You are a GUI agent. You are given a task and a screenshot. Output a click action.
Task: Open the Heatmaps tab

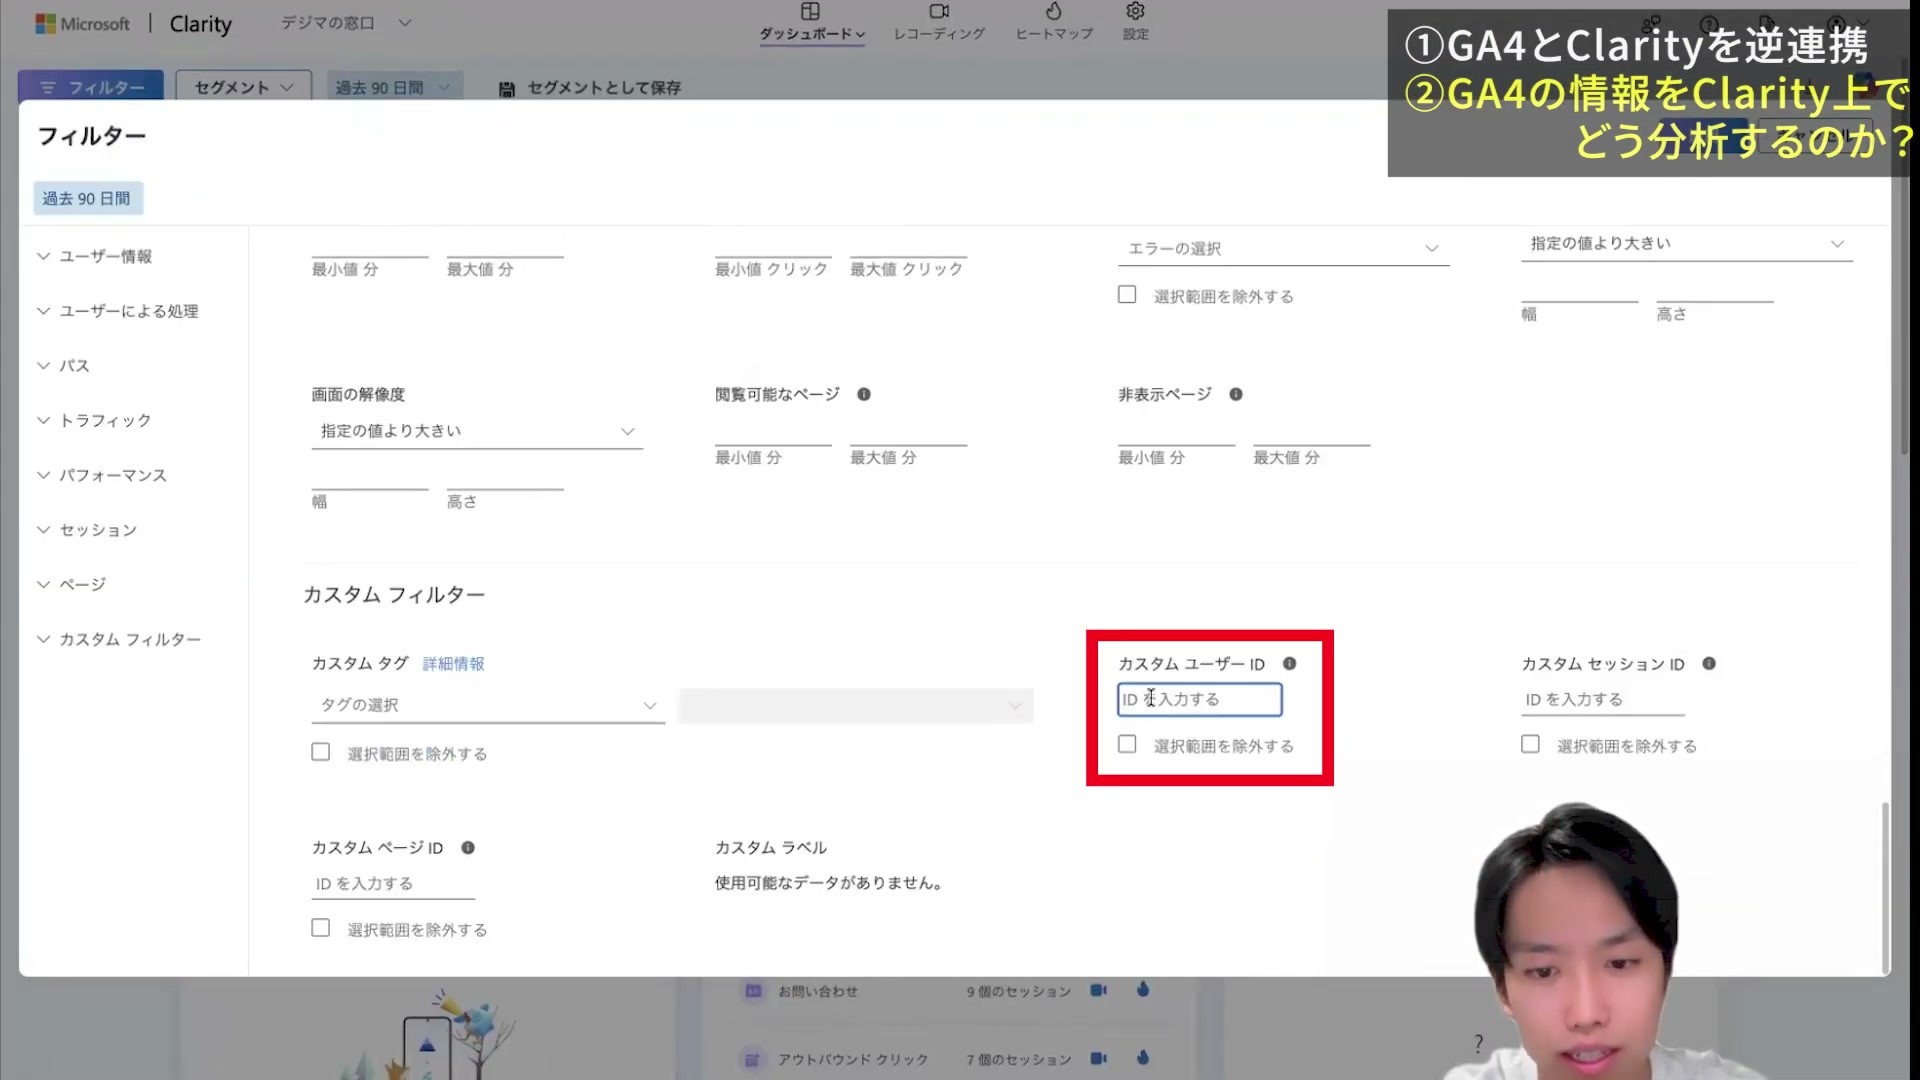click(x=1054, y=23)
